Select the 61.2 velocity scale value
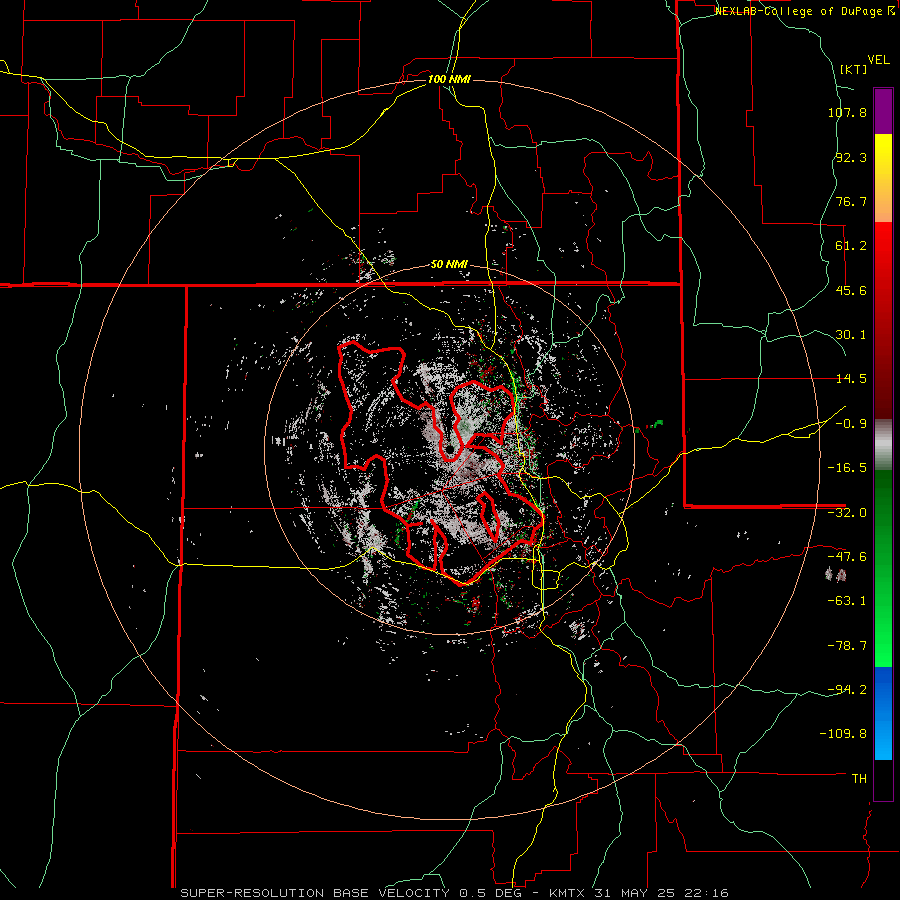This screenshot has width=900, height=900. coord(851,246)
